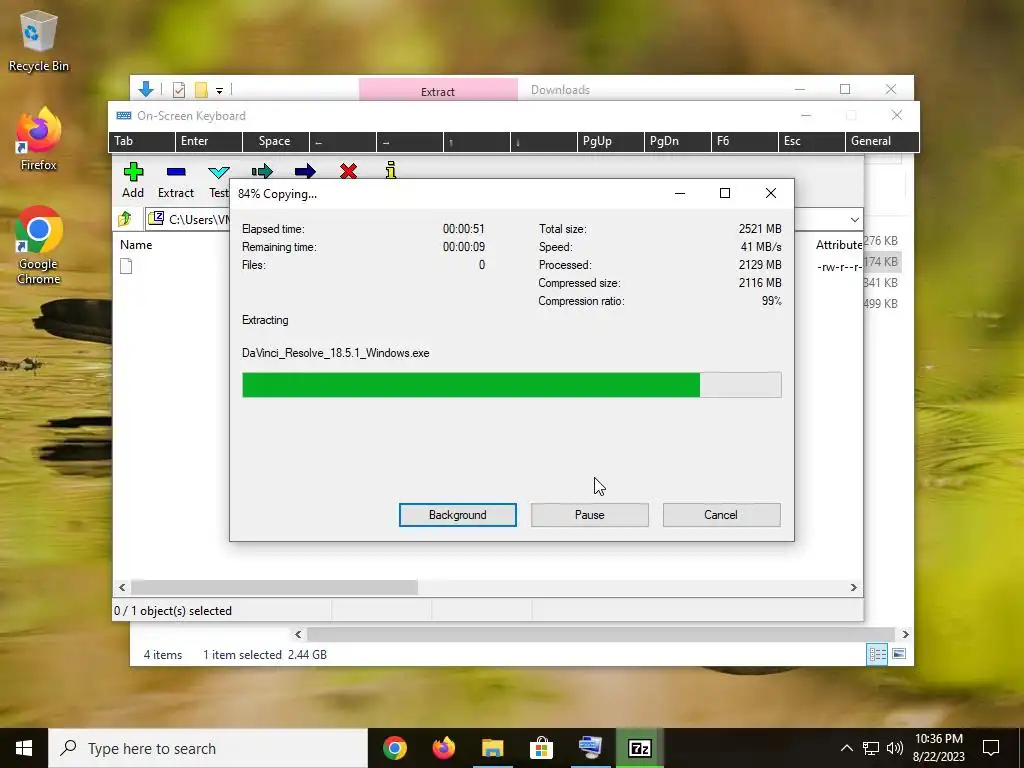Click the Attributes column header
The width and height of the screenshot is (1024, 768).
pos(839,245)
